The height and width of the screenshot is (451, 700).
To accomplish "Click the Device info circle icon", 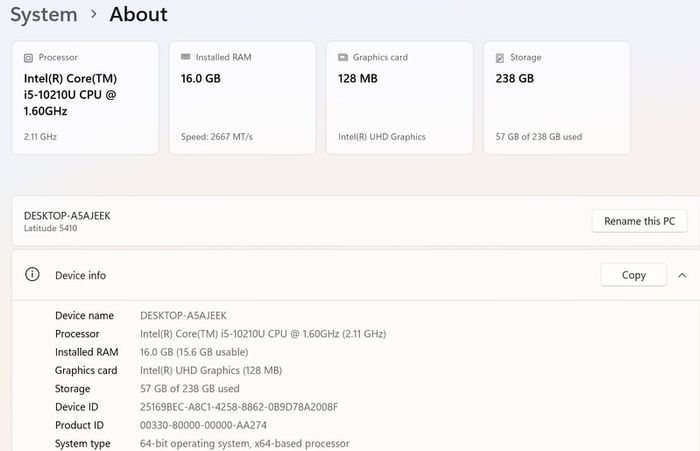I will (x=32, y=274).
